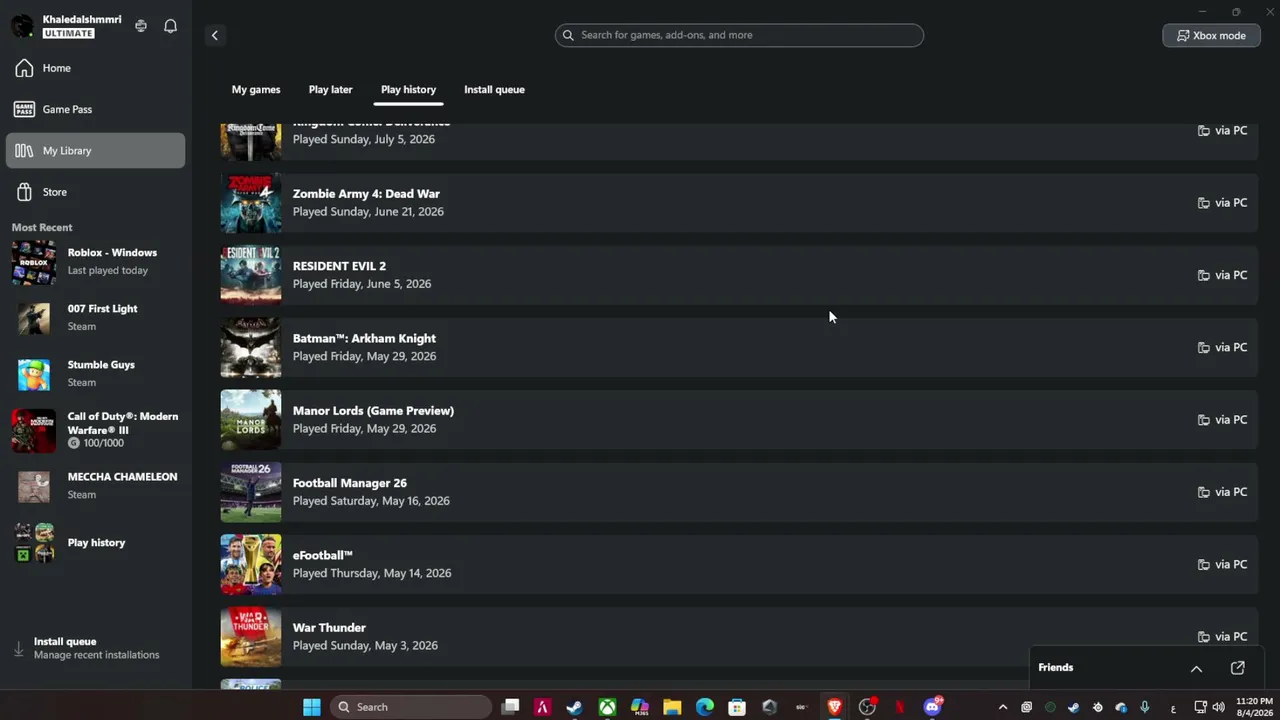Open the Xbox app taskbar icon

tap(607, 707)
